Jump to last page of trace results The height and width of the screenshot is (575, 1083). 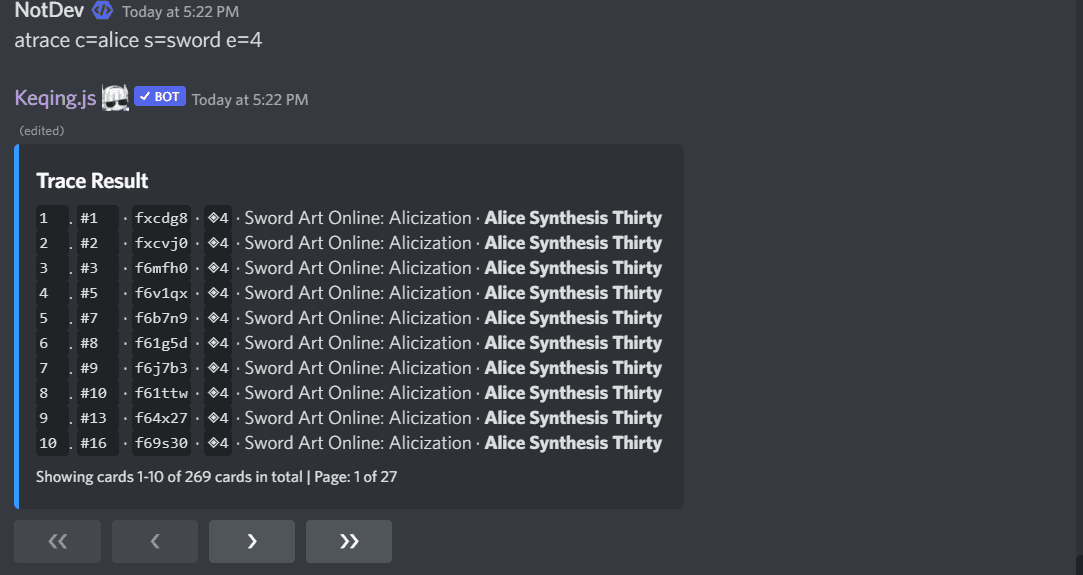[349, 541]
